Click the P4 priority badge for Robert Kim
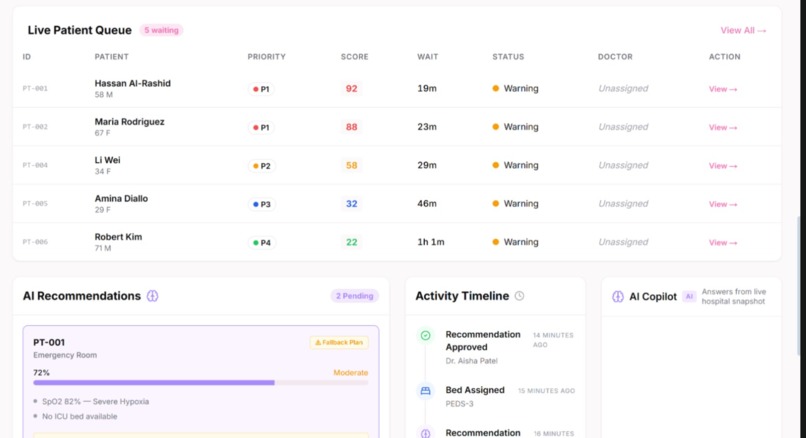Viewport: 806px width, 438px height. 262,243
